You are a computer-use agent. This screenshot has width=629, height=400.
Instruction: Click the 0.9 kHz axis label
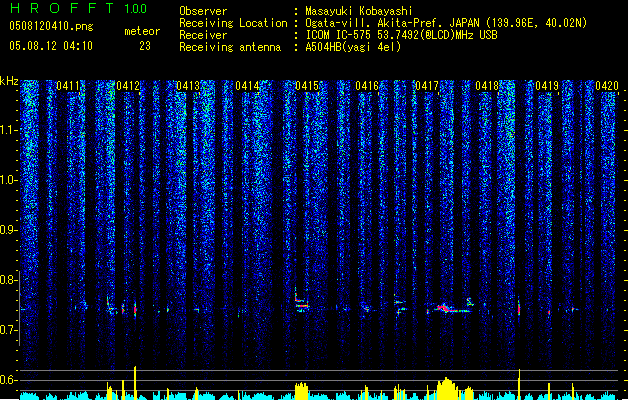pyautogui.click(x=7, y=230)
